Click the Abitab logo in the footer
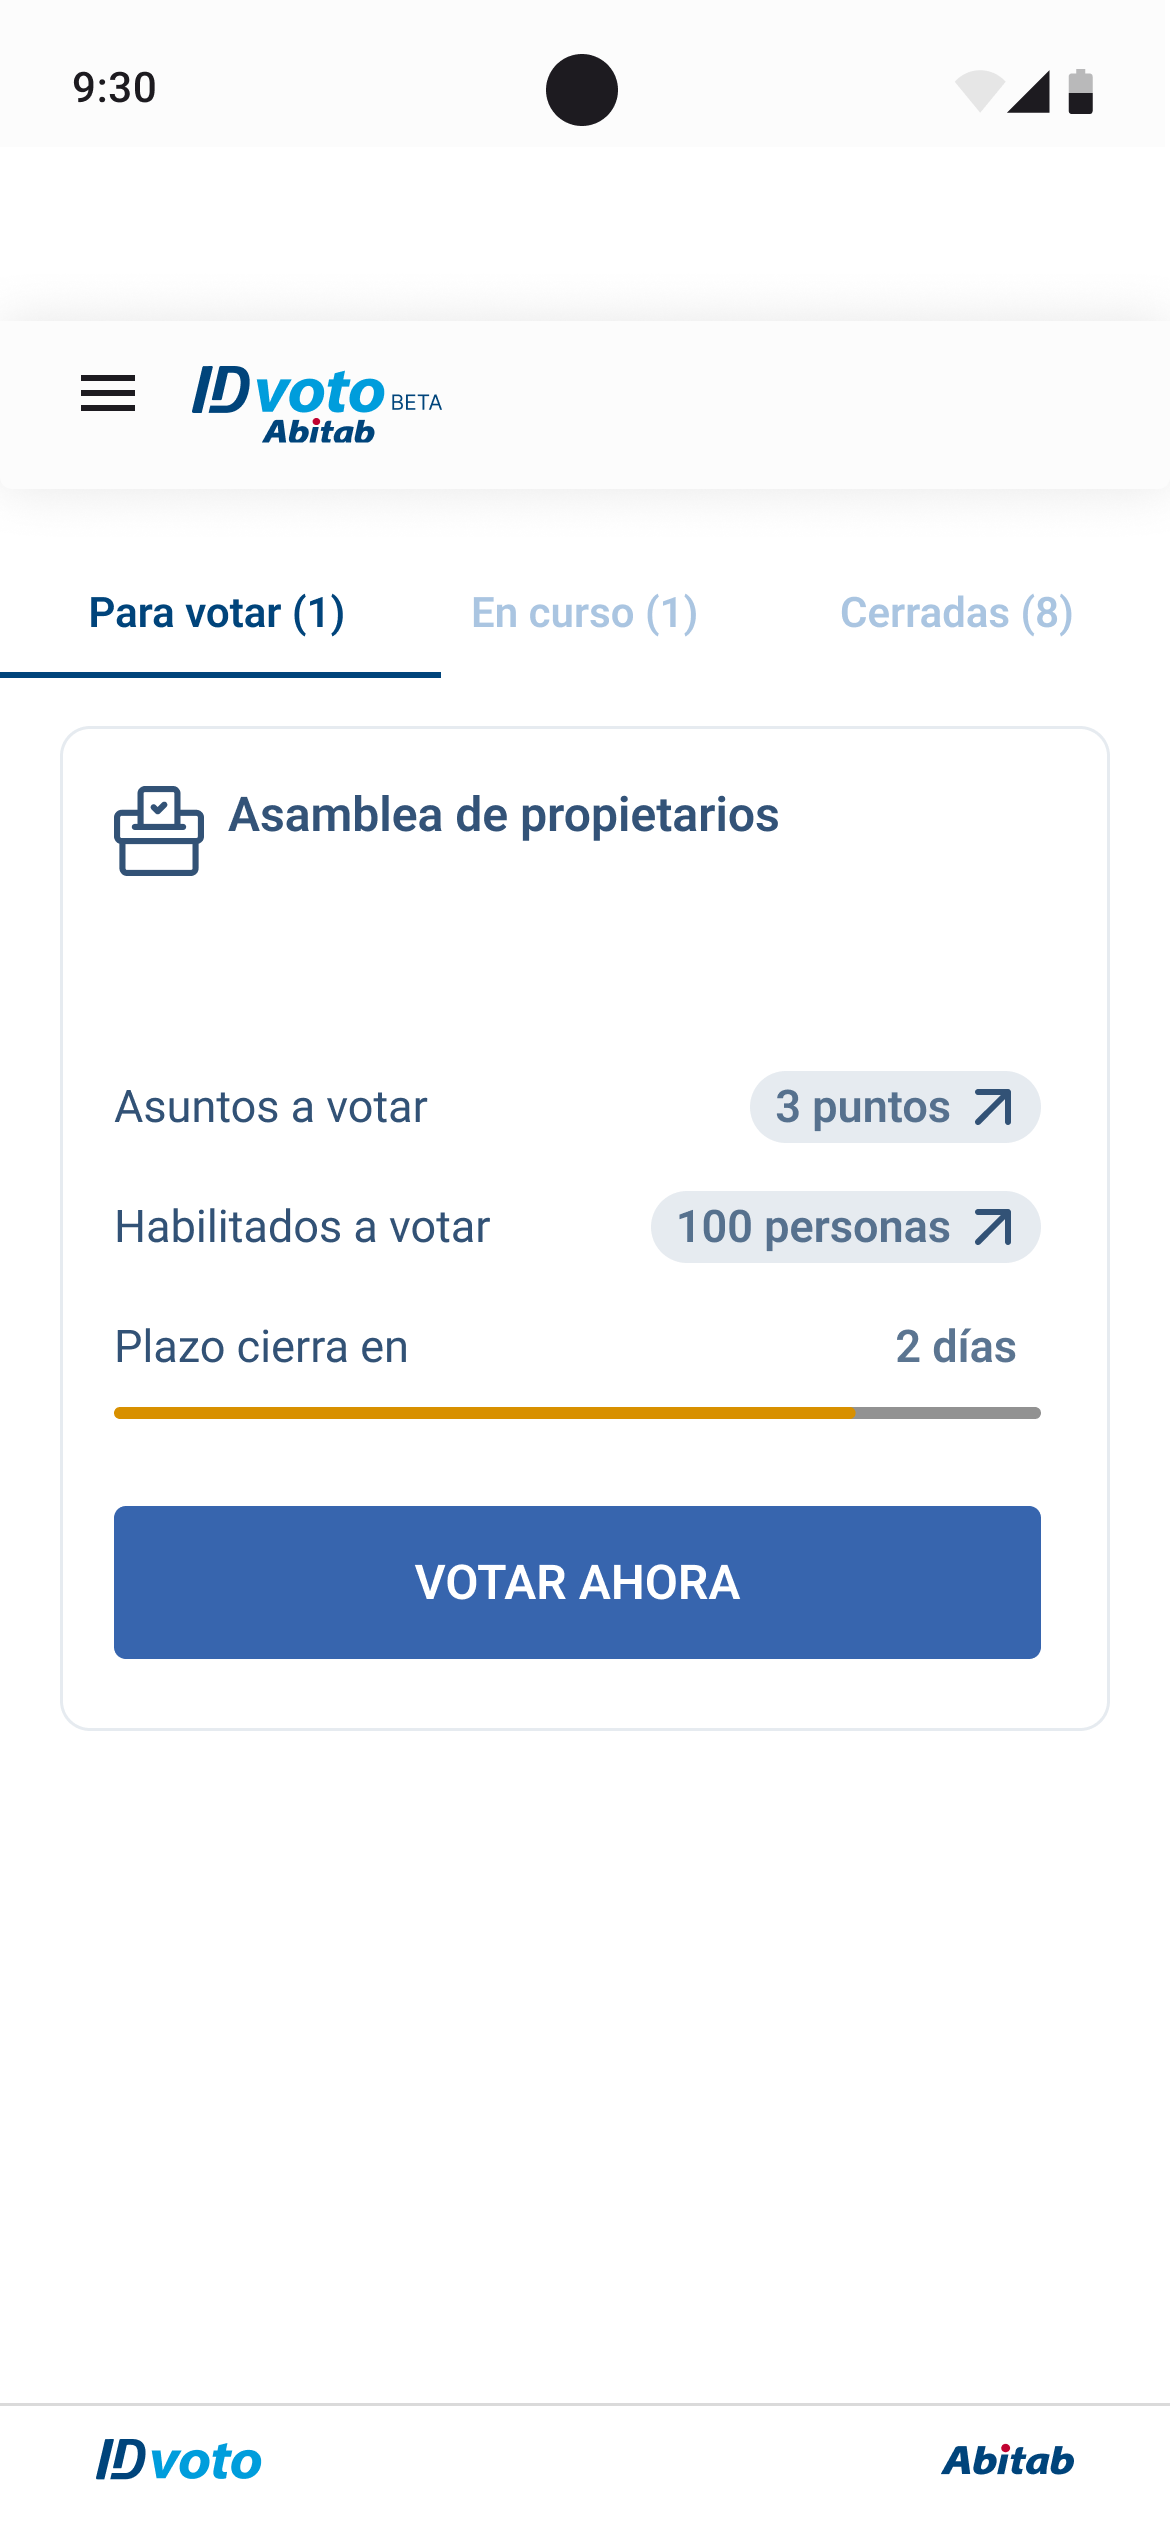The image size is (1170, 2532). click(x=1007, y=2460)
